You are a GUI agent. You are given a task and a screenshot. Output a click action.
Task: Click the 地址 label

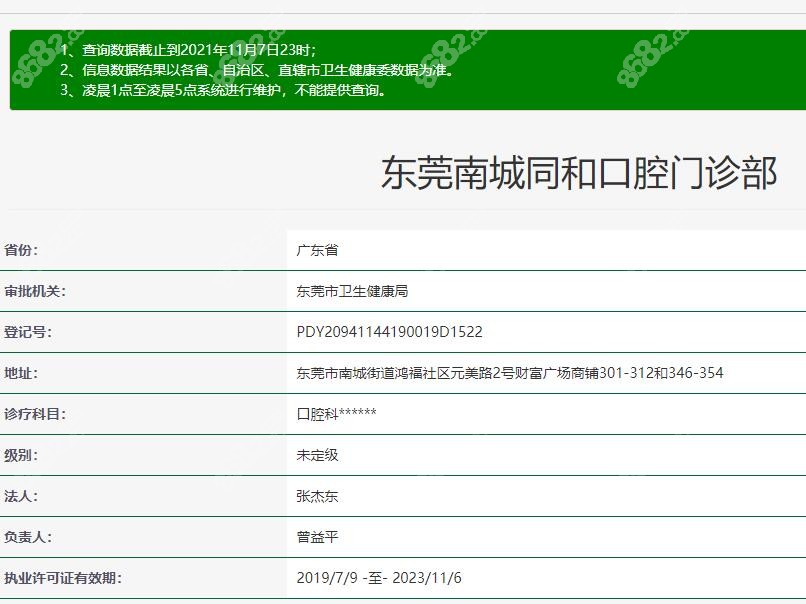click(x=21, y=373)
